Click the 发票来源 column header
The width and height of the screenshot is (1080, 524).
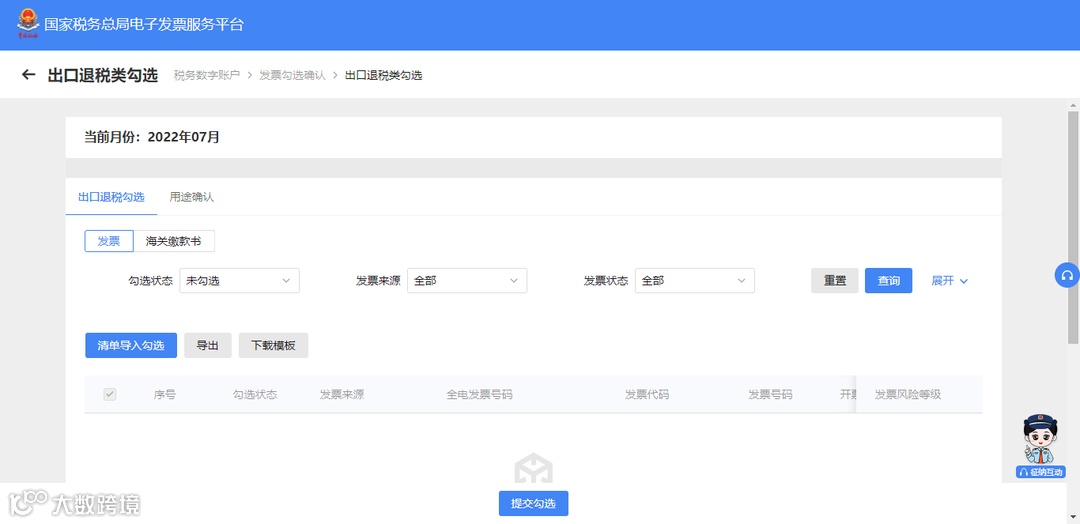point(342,395)
